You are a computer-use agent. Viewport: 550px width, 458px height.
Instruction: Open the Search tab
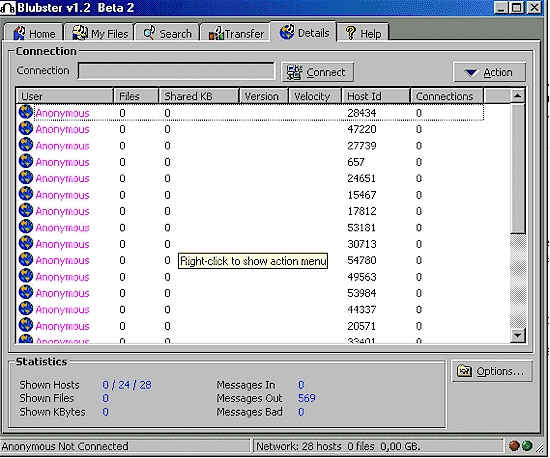pos(168,33)
